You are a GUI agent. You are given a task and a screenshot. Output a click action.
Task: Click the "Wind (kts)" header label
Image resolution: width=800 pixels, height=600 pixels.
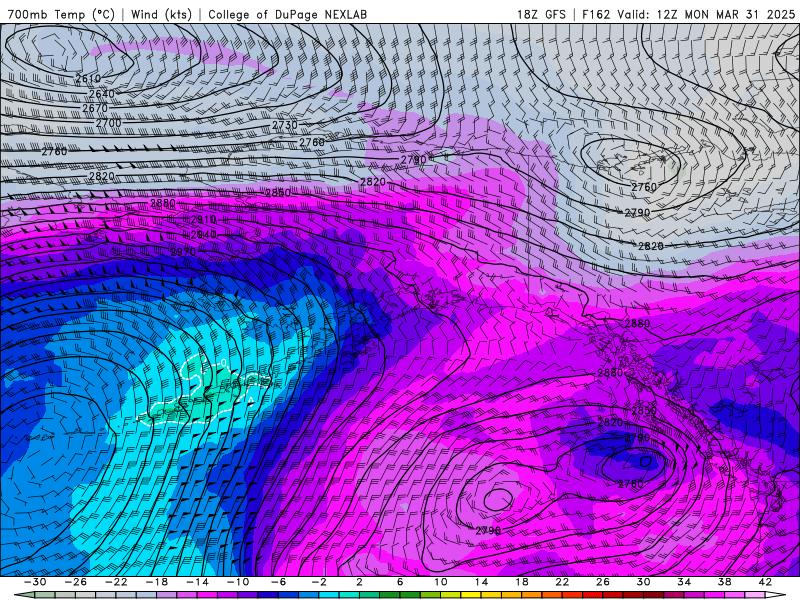click(161, 15)
